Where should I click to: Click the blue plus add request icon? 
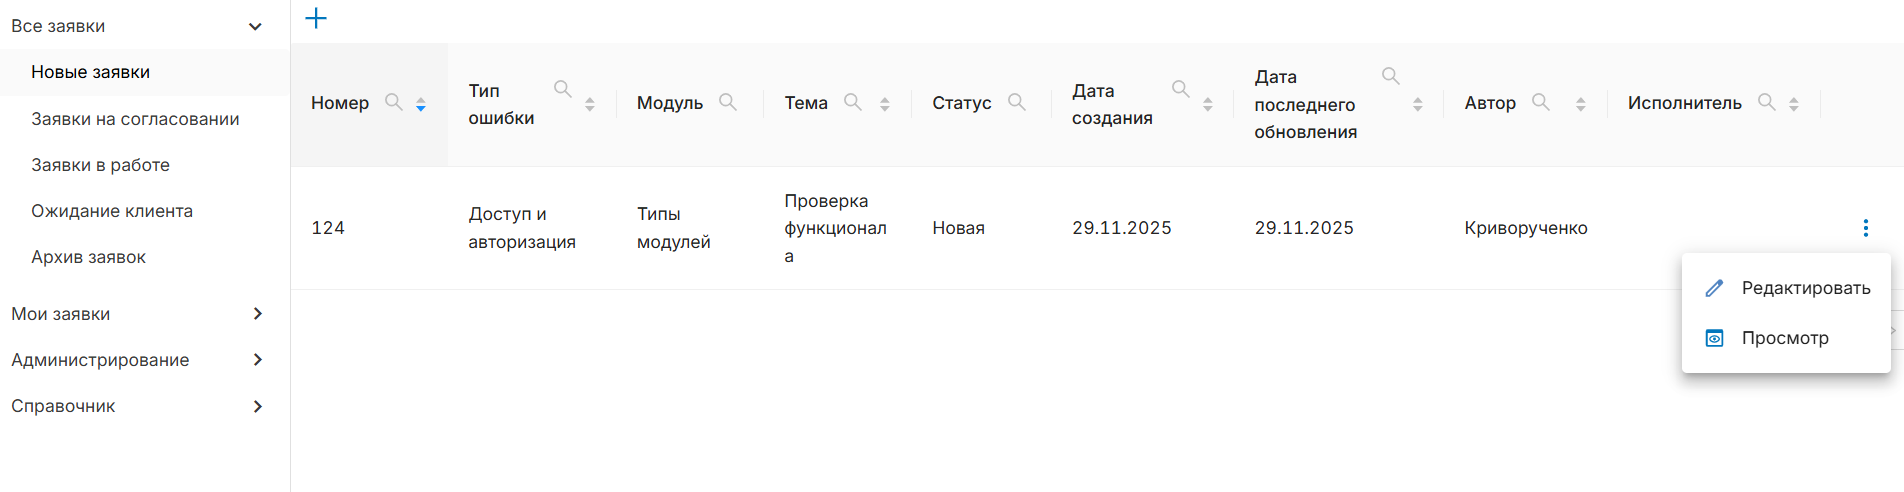point(316,18)
